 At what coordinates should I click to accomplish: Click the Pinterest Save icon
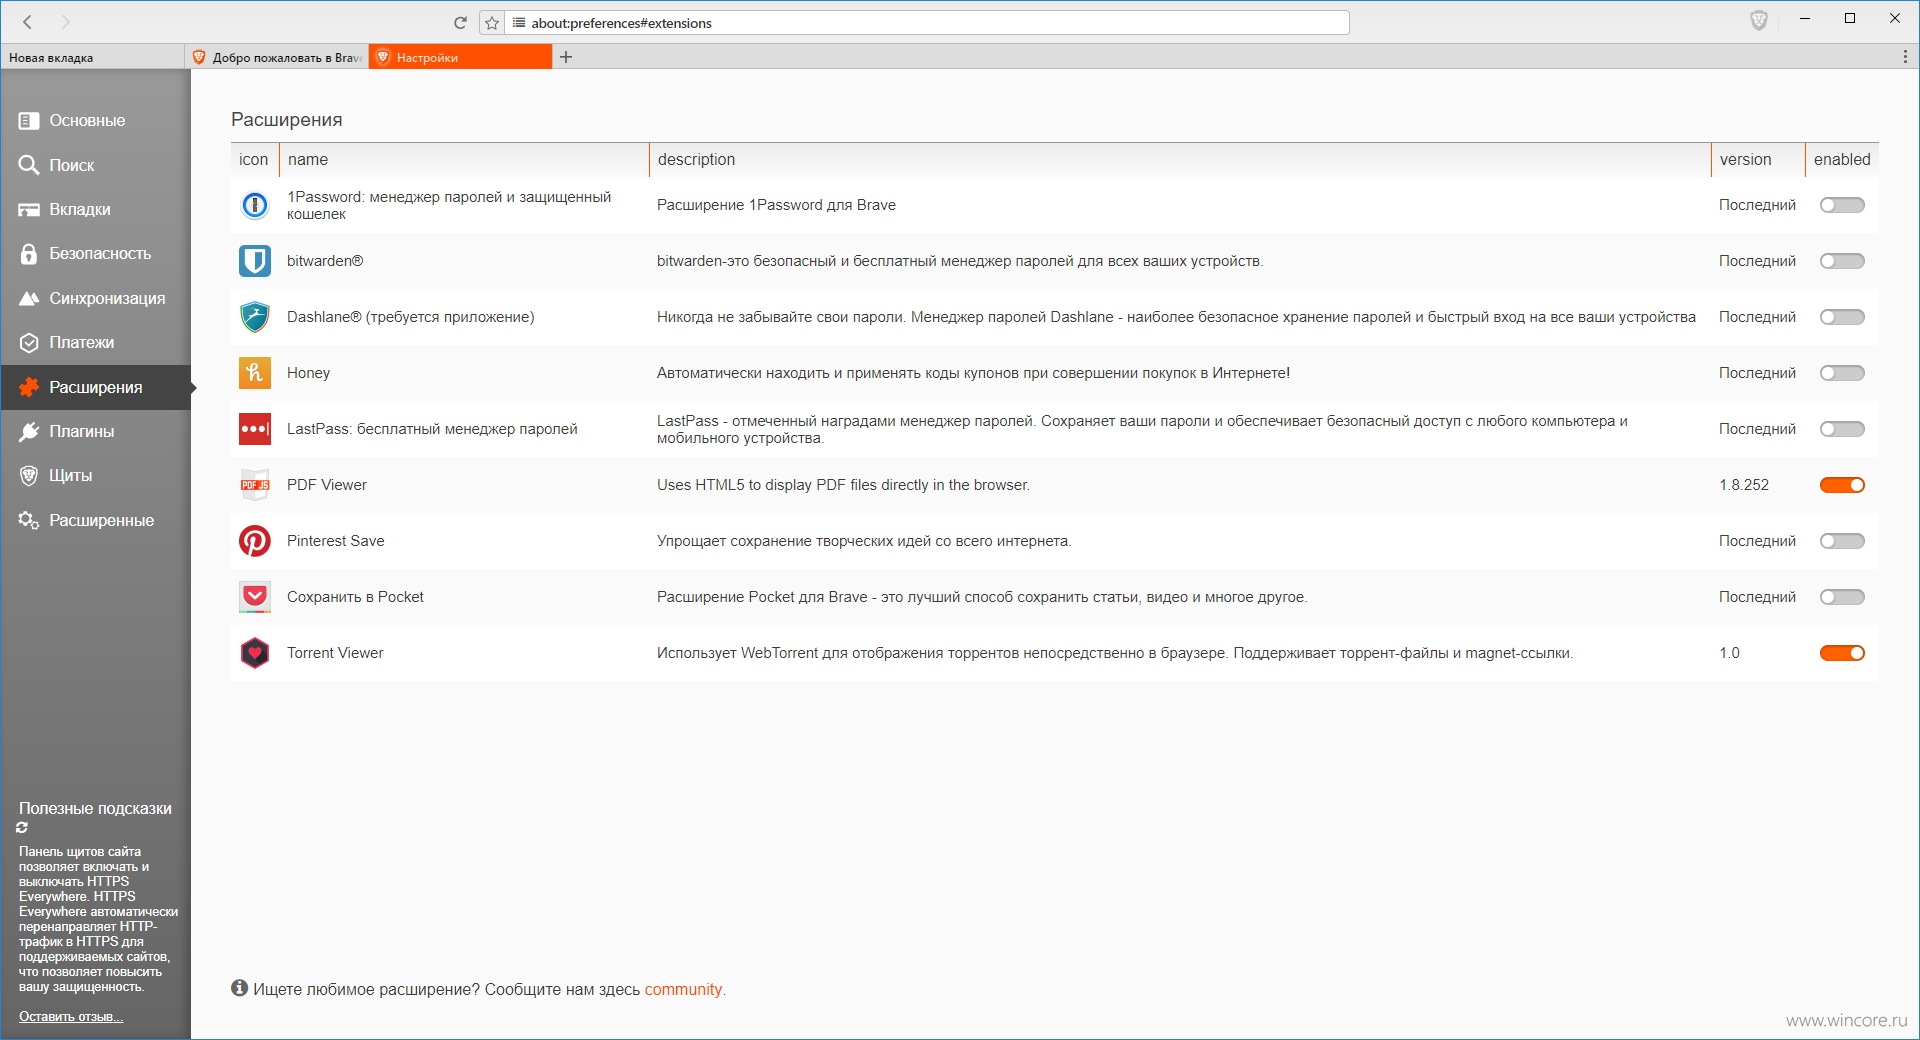[x=255, y=541]
